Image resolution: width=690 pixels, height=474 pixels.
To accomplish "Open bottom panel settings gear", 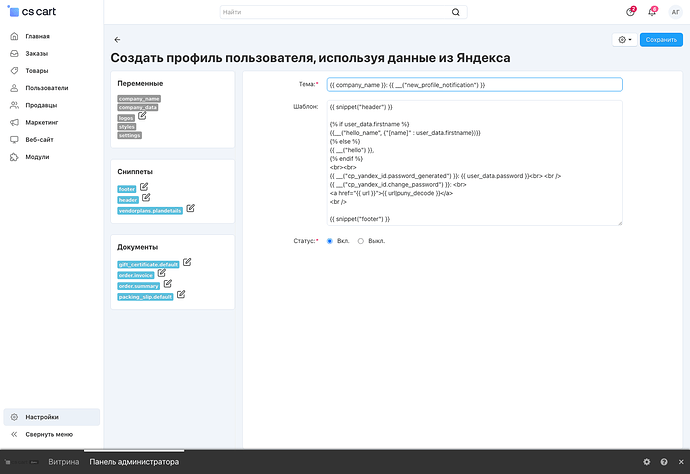I will (646, 462).
